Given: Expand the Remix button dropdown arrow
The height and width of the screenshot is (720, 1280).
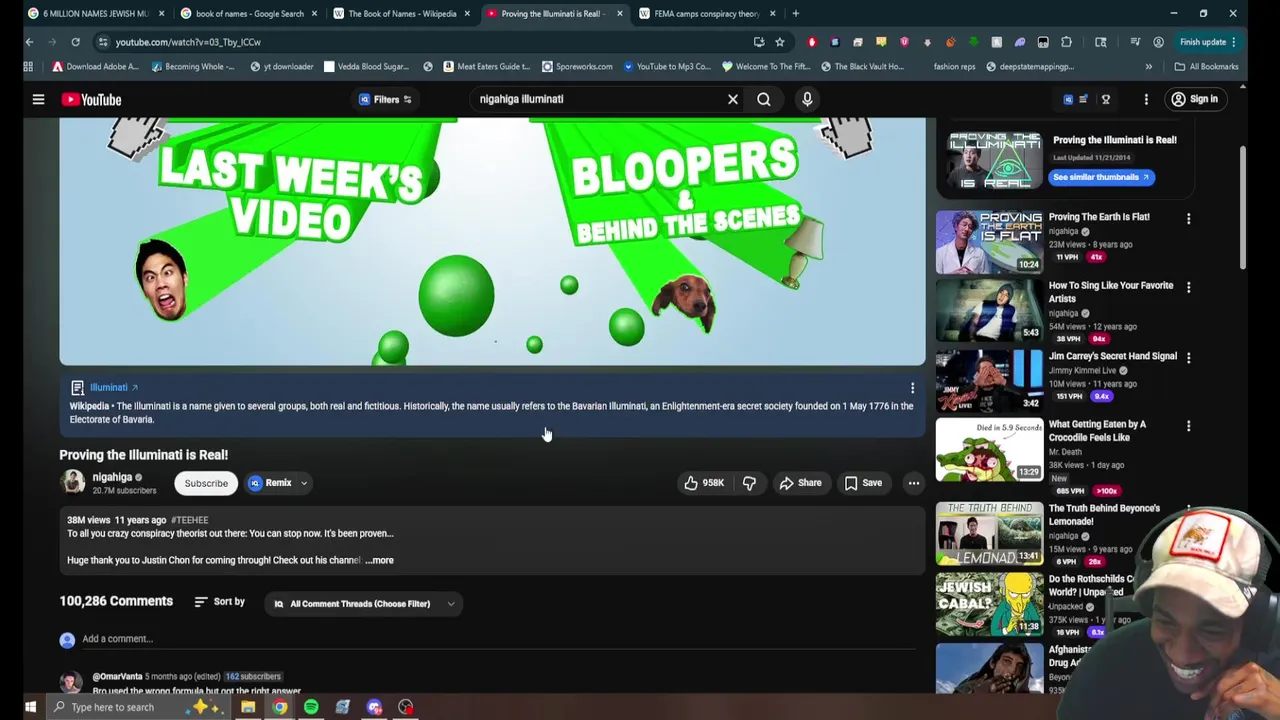Looking at the screenshot, I should 304,483.
